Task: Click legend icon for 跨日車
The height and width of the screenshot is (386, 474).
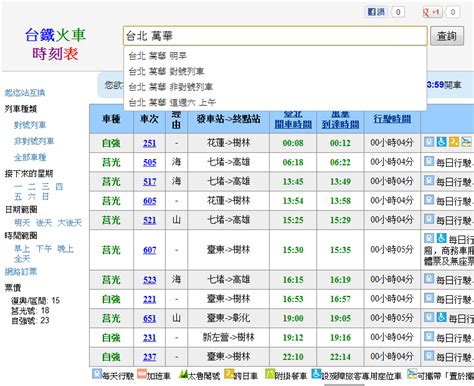Action: pyautogui.click(x=229, y=374)
